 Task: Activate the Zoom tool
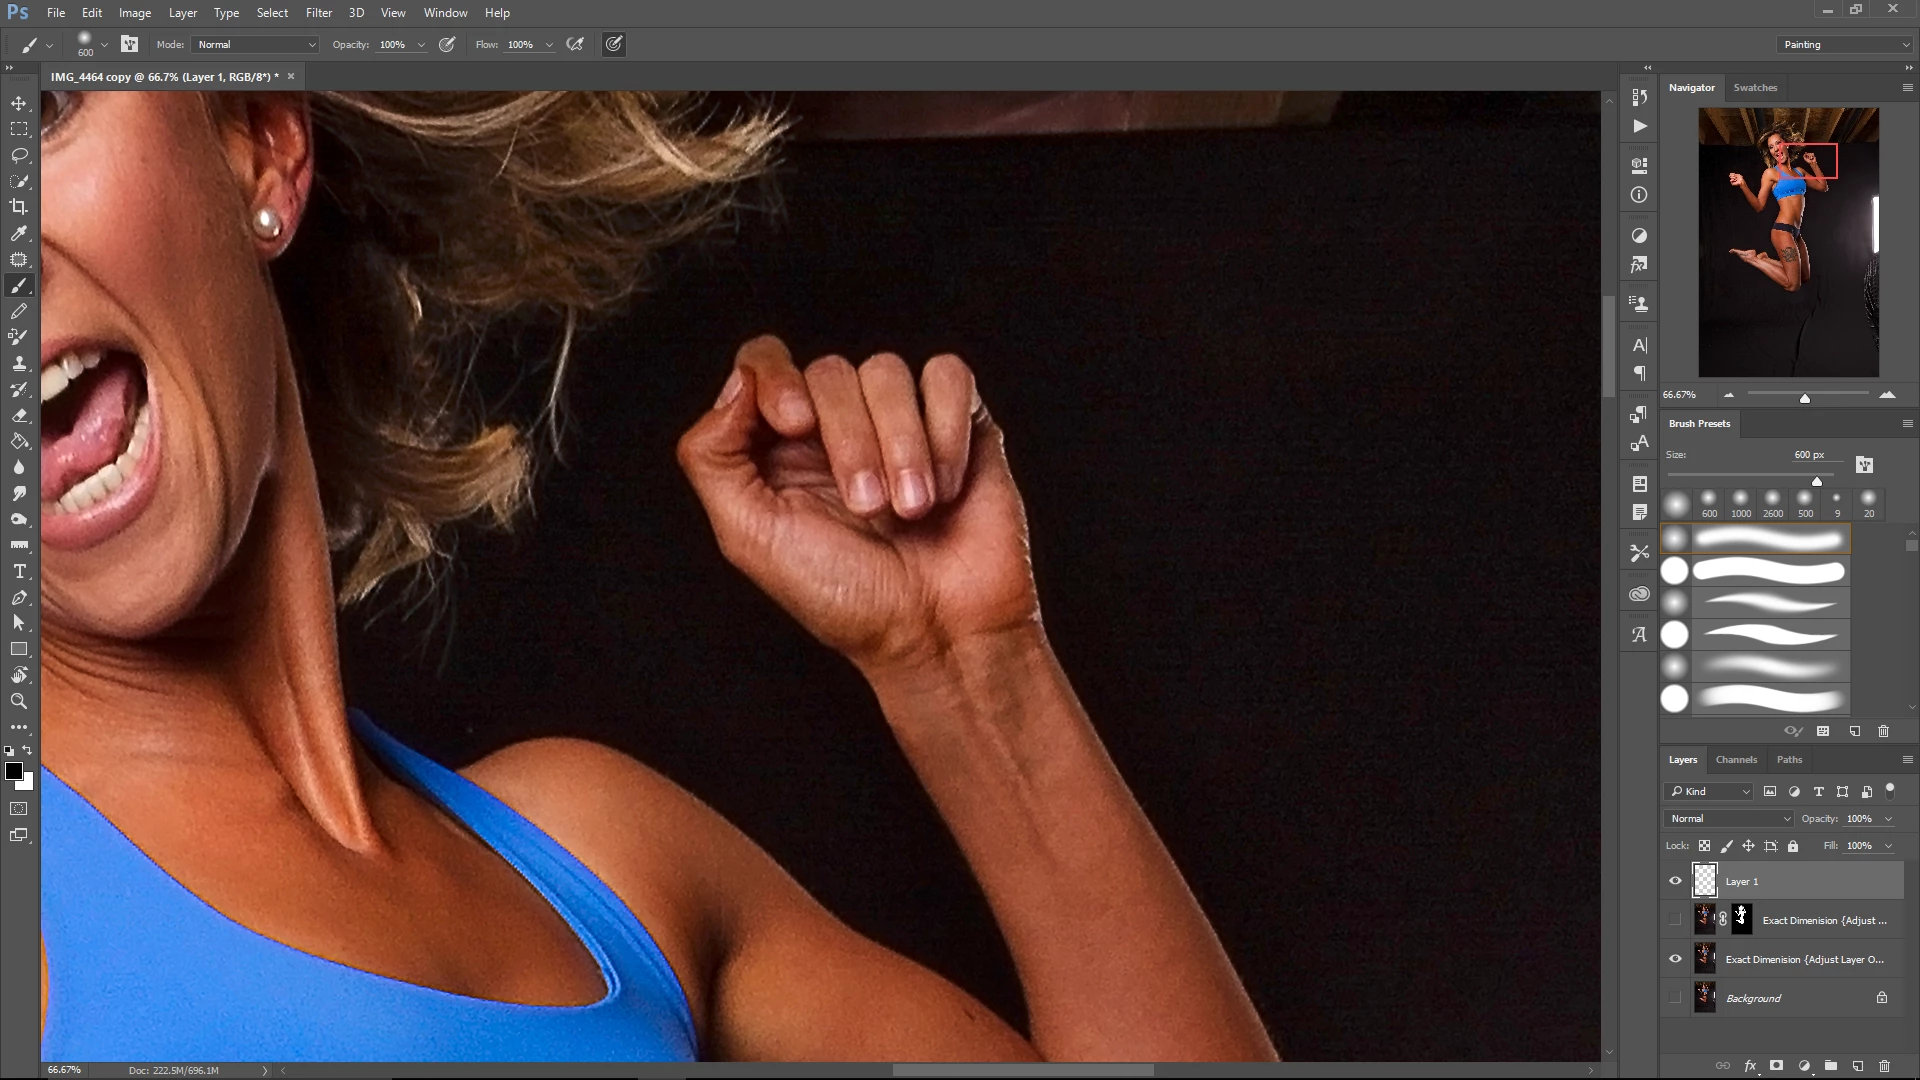19,701
